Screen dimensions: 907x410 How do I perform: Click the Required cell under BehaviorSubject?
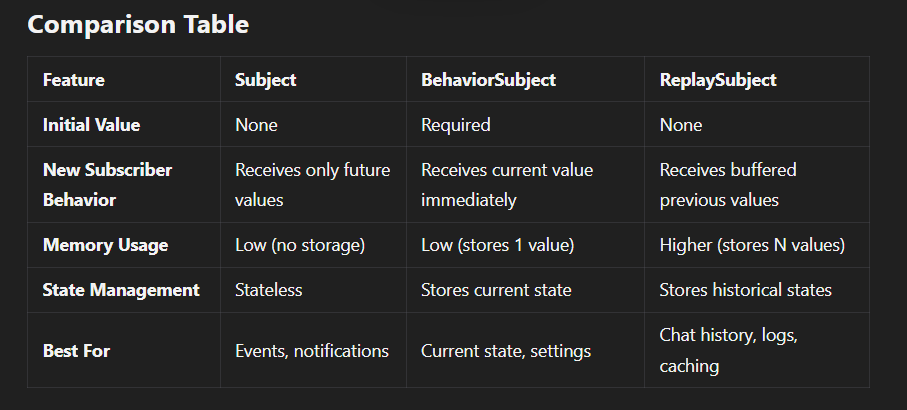click(x=456, y=125)
